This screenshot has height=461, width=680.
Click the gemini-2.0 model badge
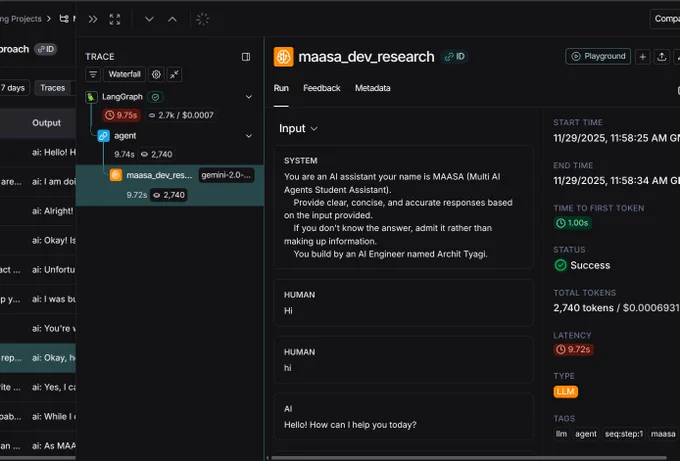226,175
